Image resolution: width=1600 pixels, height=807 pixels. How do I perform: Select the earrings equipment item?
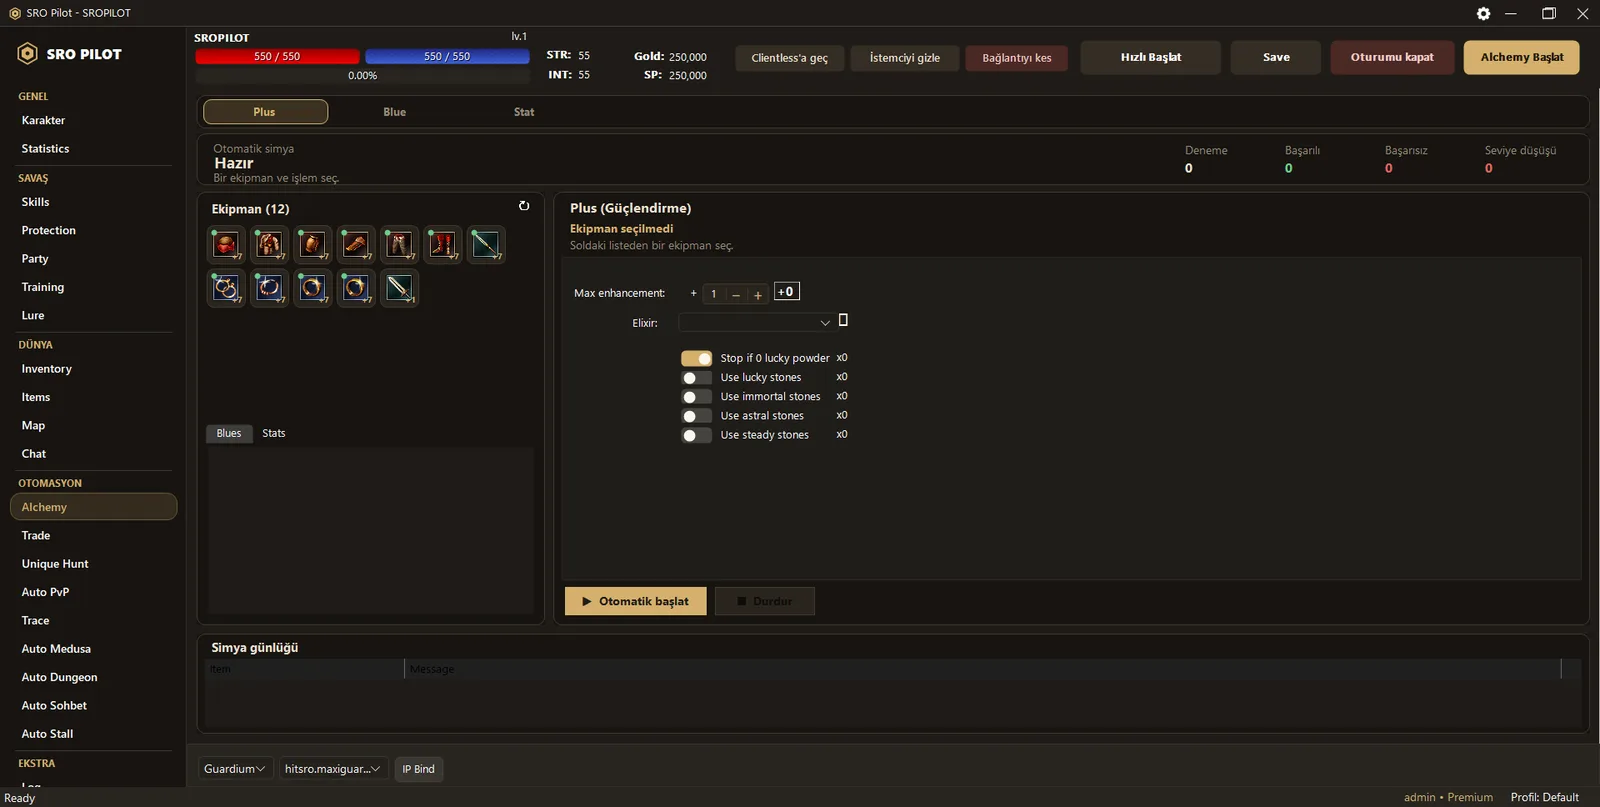pos(226,288)
